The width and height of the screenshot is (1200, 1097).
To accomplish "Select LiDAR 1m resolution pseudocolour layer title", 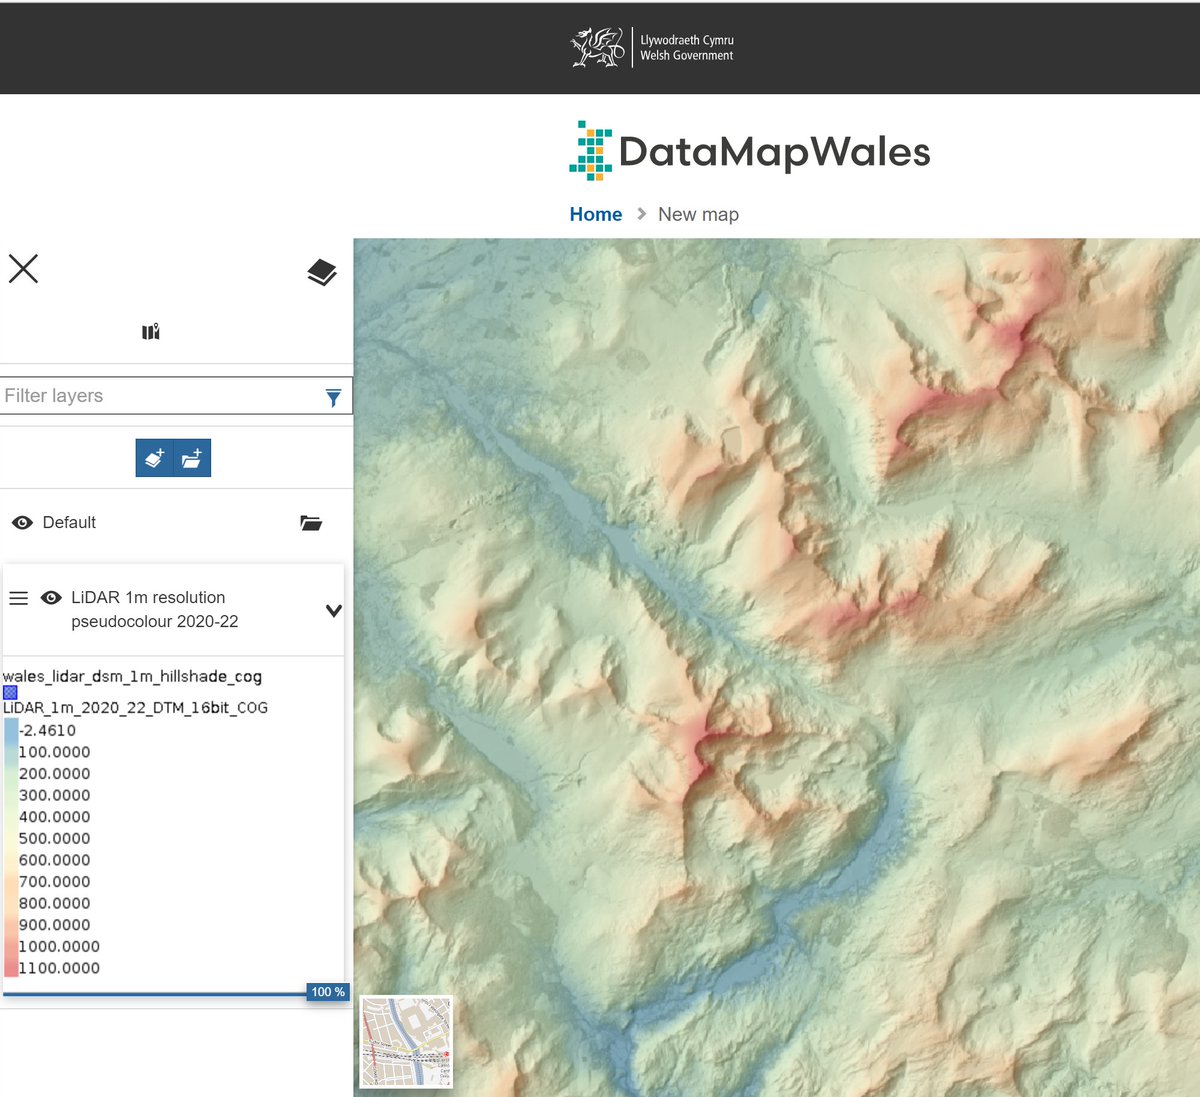I will (155, 609).
